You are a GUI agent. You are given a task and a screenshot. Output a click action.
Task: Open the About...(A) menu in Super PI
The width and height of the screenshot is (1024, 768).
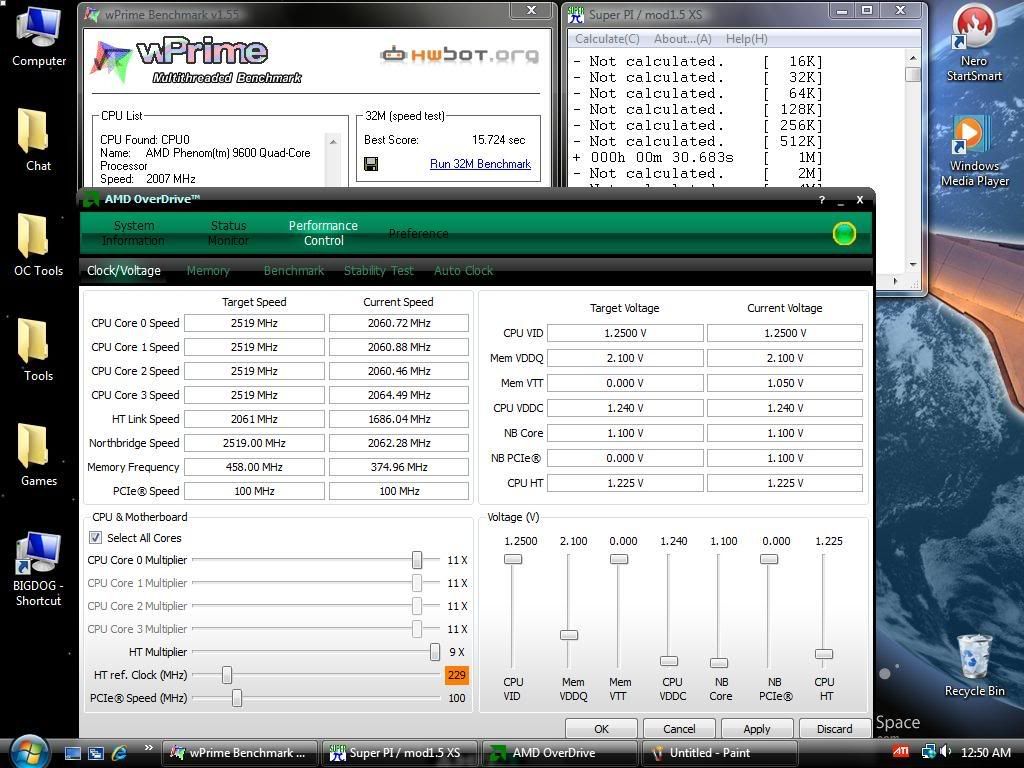[682, 39]
